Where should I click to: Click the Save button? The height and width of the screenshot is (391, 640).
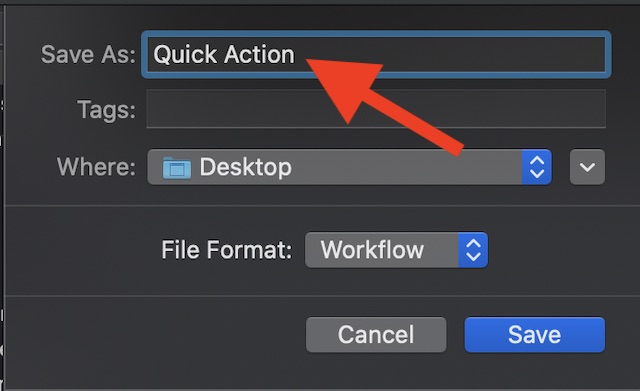click(535, 335)
